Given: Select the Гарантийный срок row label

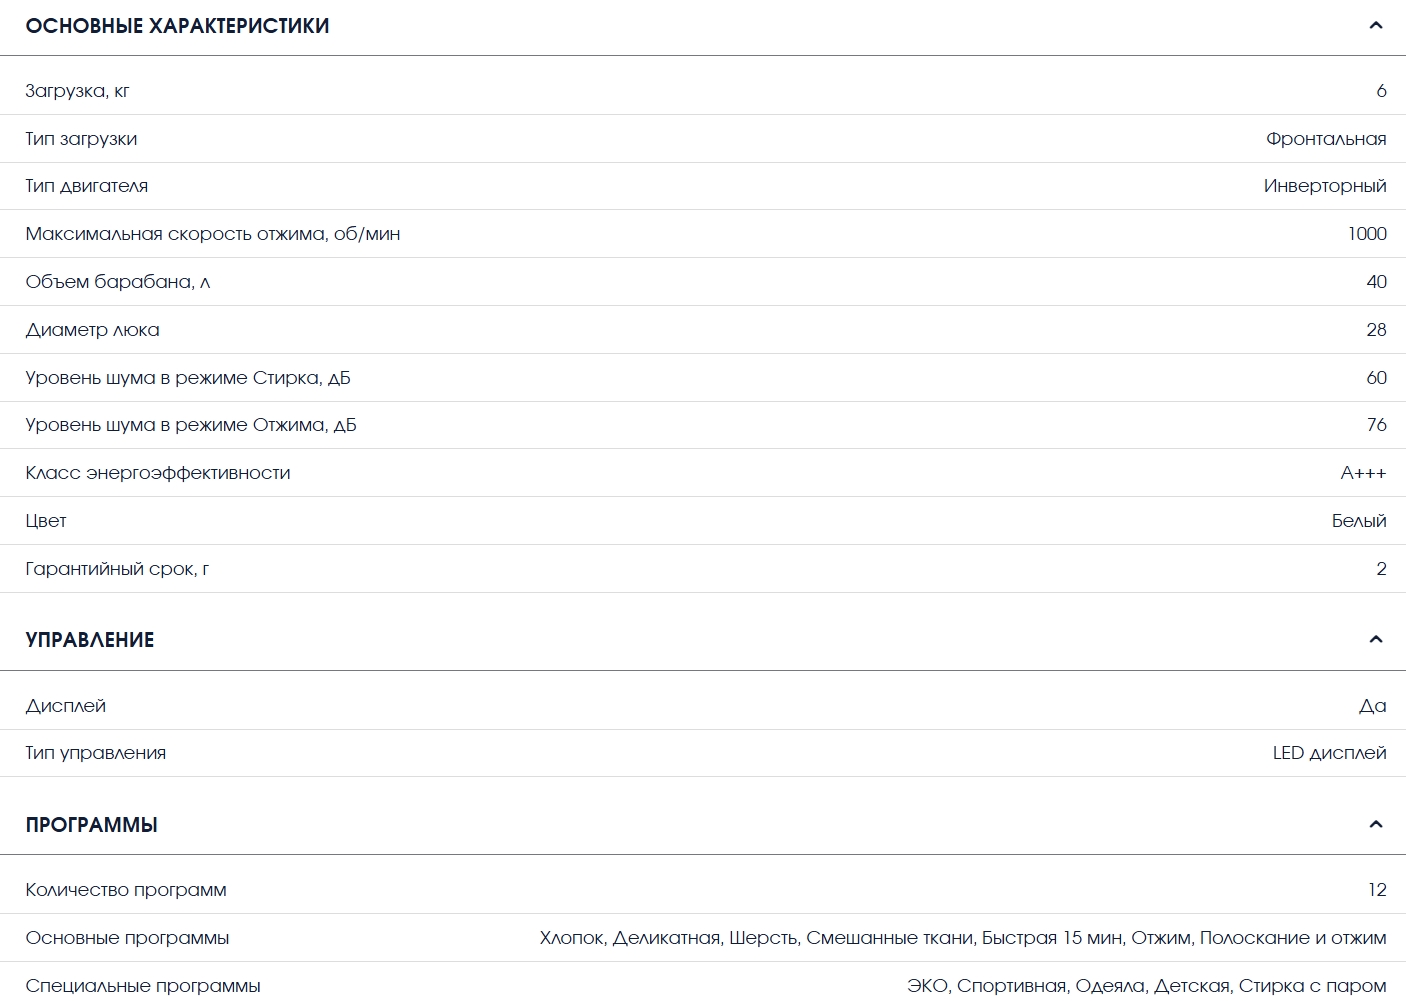Looking at the screenshot, I should click(x=117, y=569).
